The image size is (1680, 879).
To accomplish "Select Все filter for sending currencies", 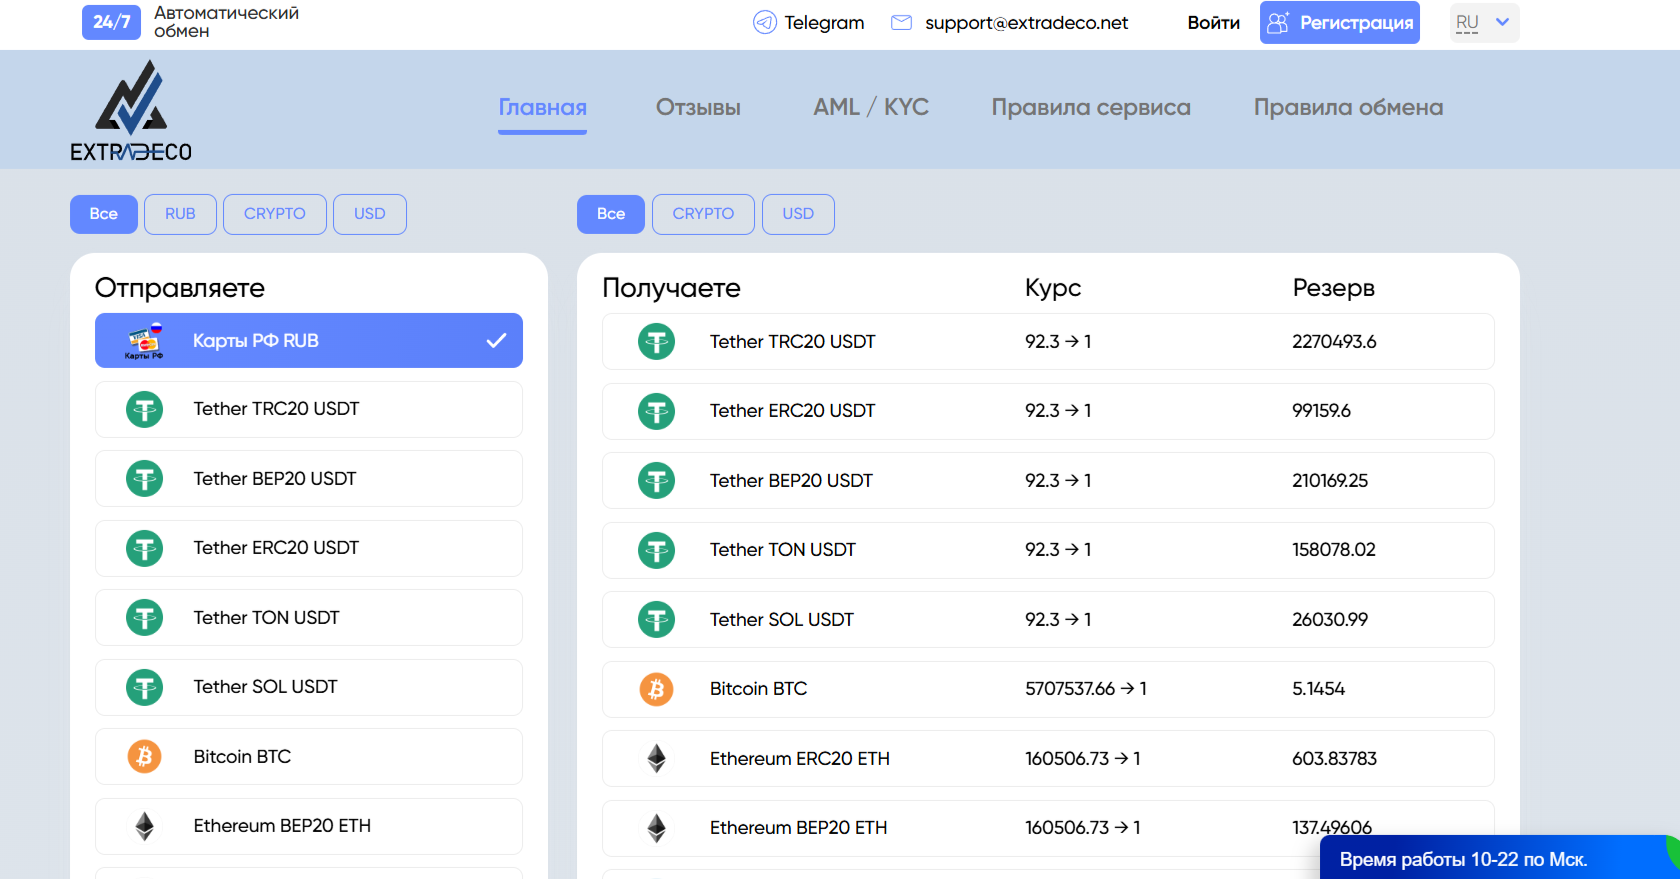I will coord(104,214).
